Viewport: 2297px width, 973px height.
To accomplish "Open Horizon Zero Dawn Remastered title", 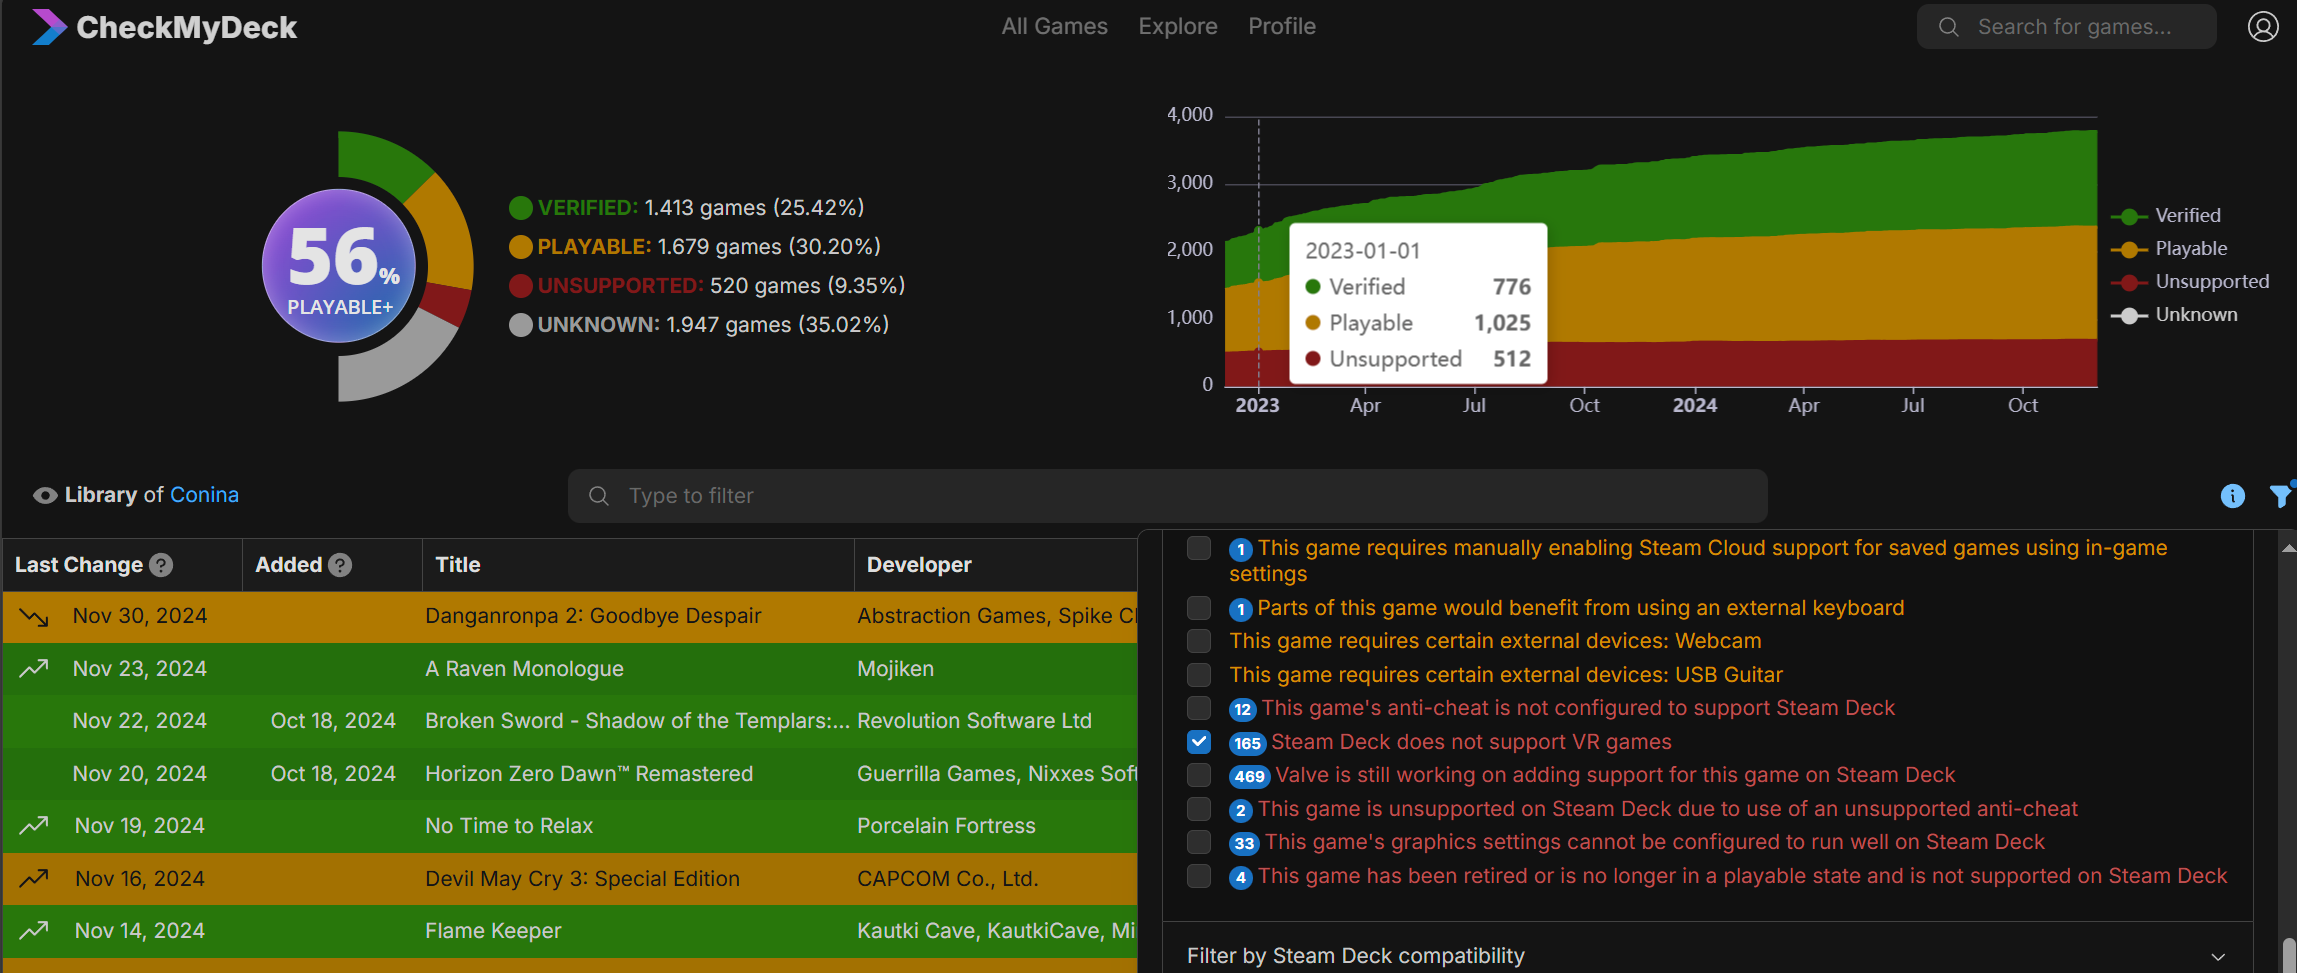I will (x=589, y=774).
